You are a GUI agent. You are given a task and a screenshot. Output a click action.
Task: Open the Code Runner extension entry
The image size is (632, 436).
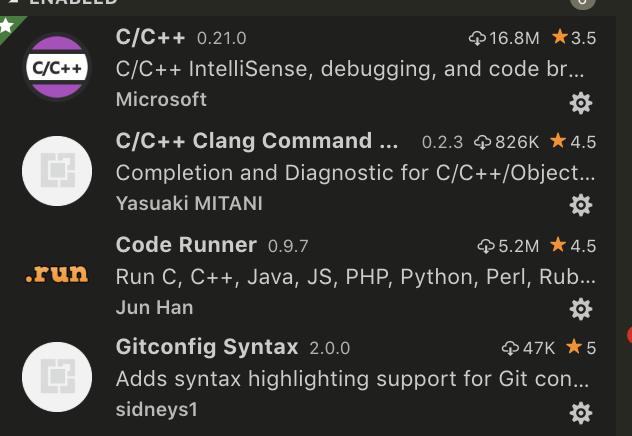[186, 245]
